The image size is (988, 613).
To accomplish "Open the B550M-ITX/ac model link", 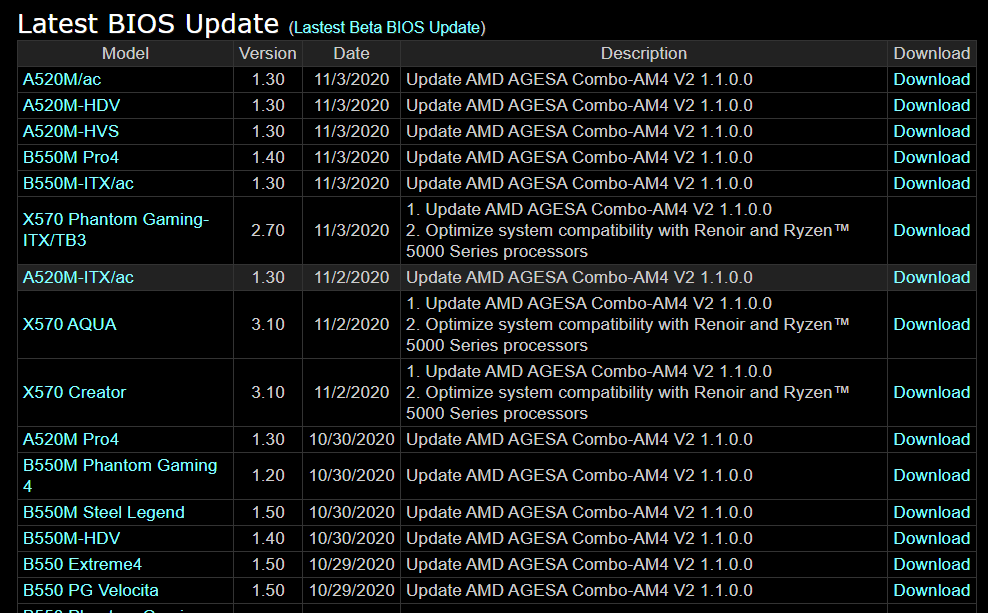I will (78, 183).
